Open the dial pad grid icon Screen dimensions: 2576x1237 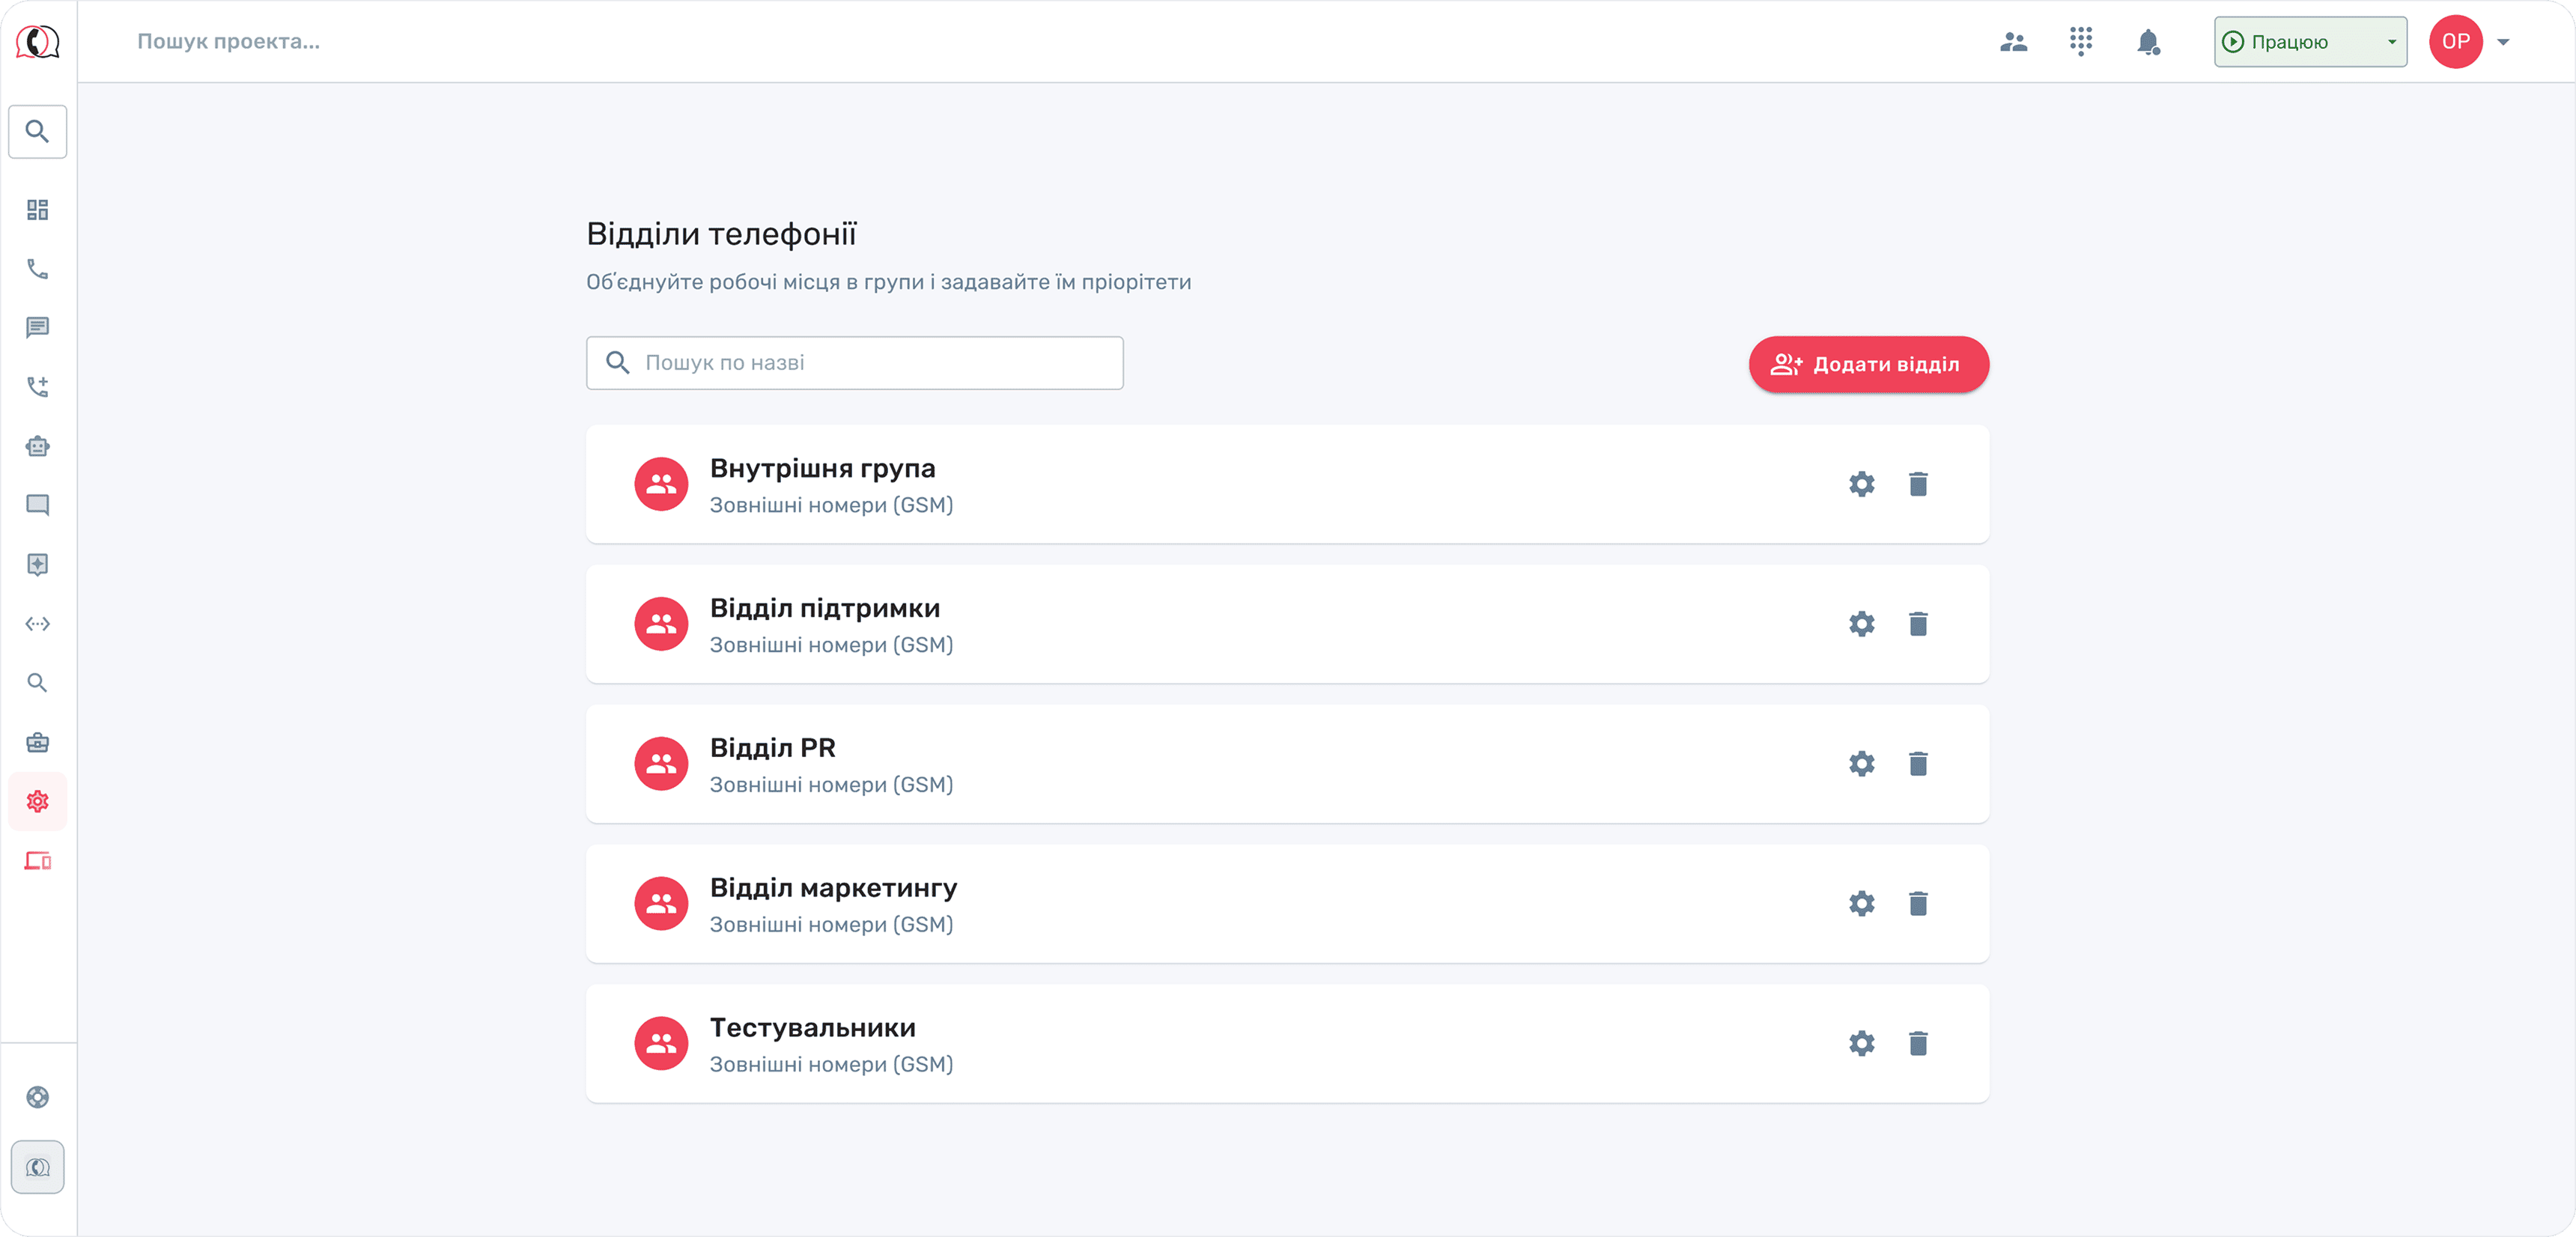(x=2081, y=41)
